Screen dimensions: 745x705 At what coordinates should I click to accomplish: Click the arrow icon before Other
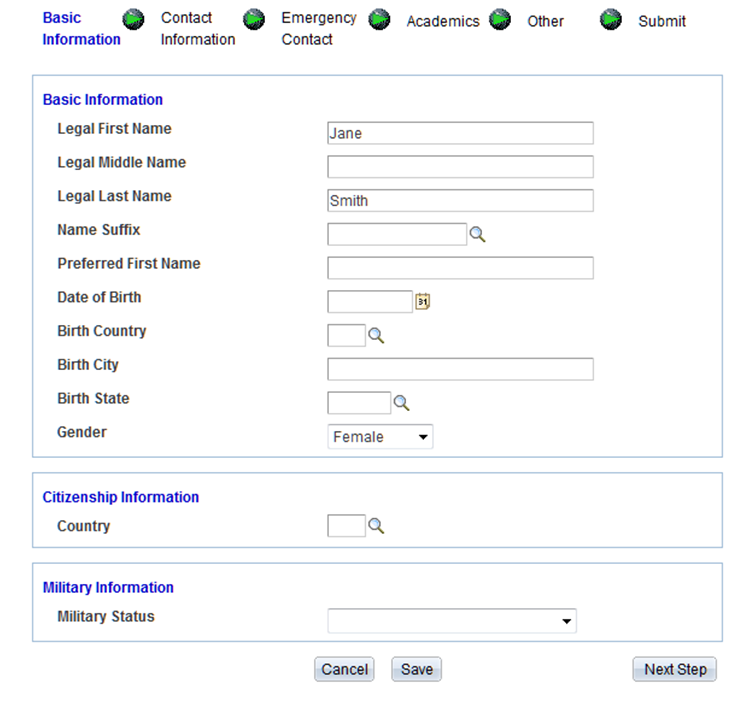tap(500, 19)
